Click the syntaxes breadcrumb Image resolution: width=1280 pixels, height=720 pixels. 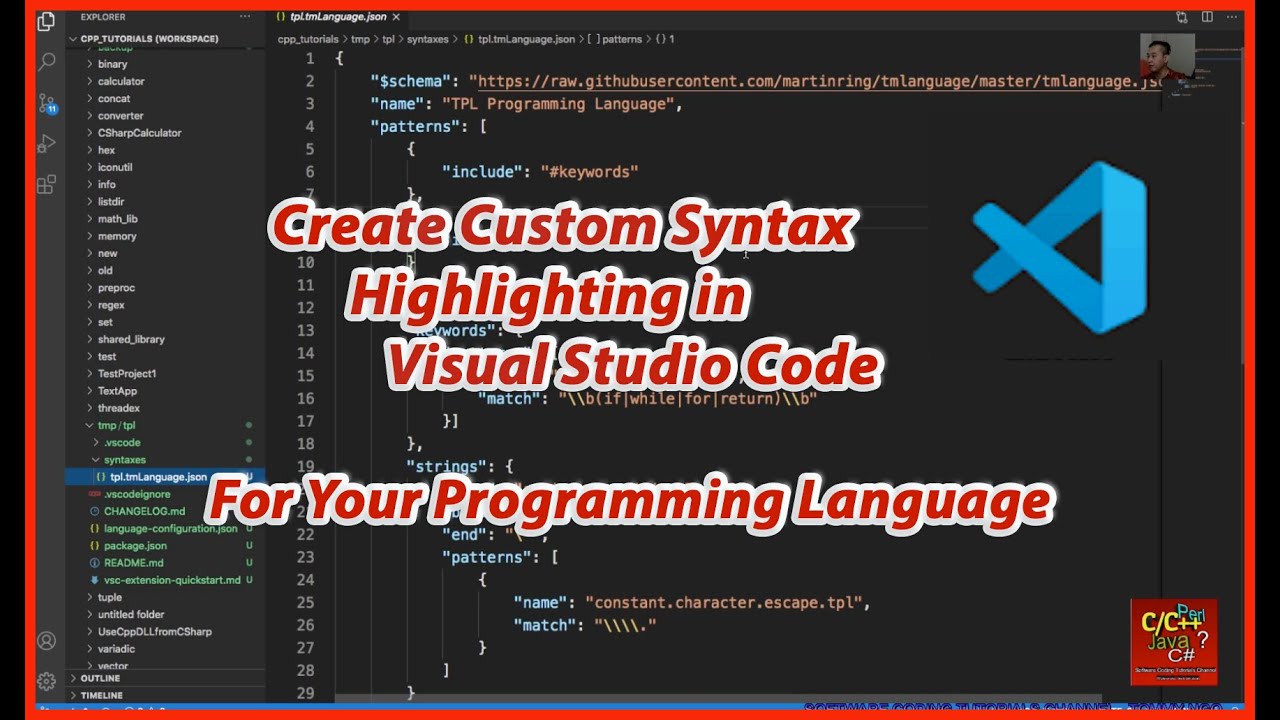pyautogui.click(x=428, y=39)
